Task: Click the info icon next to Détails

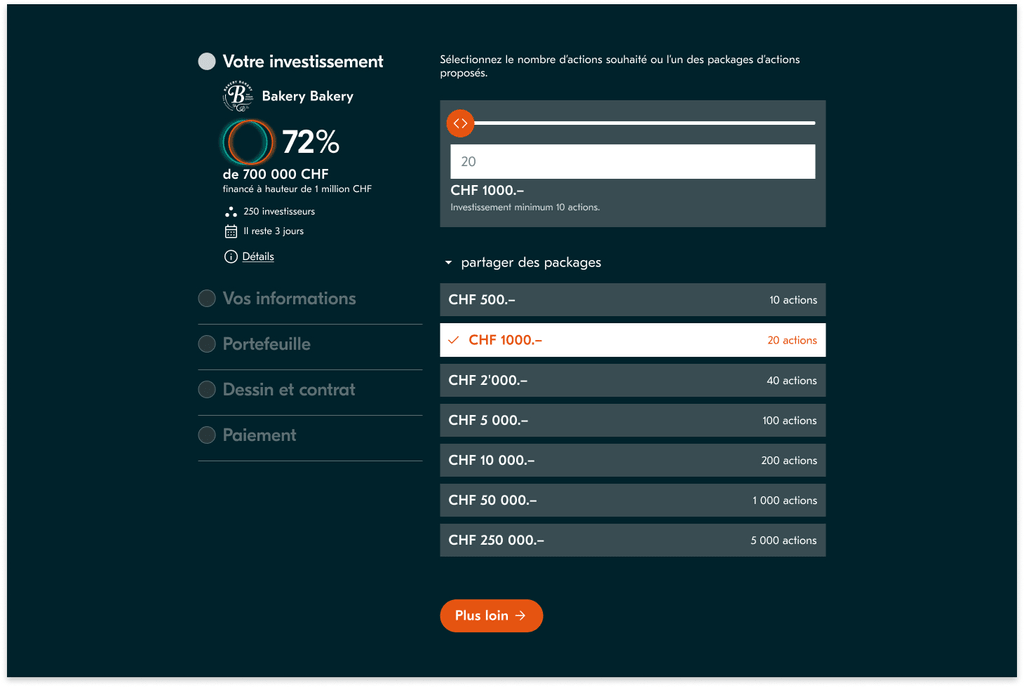Action: click(231, 257)
